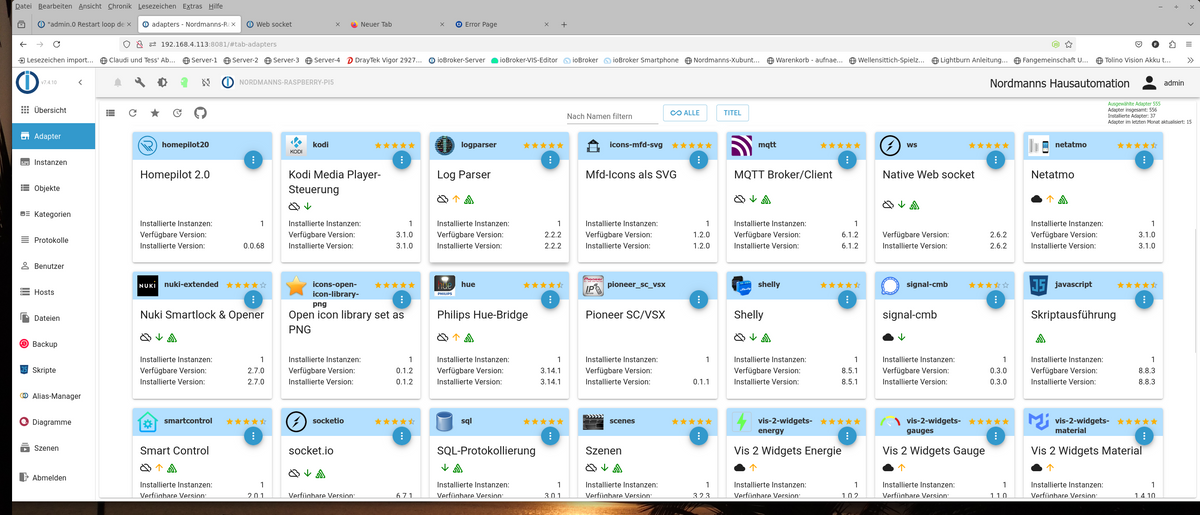This screenshot has height=515, width=1200.
Task: Click the ALLE filter button
Action: 685,113
